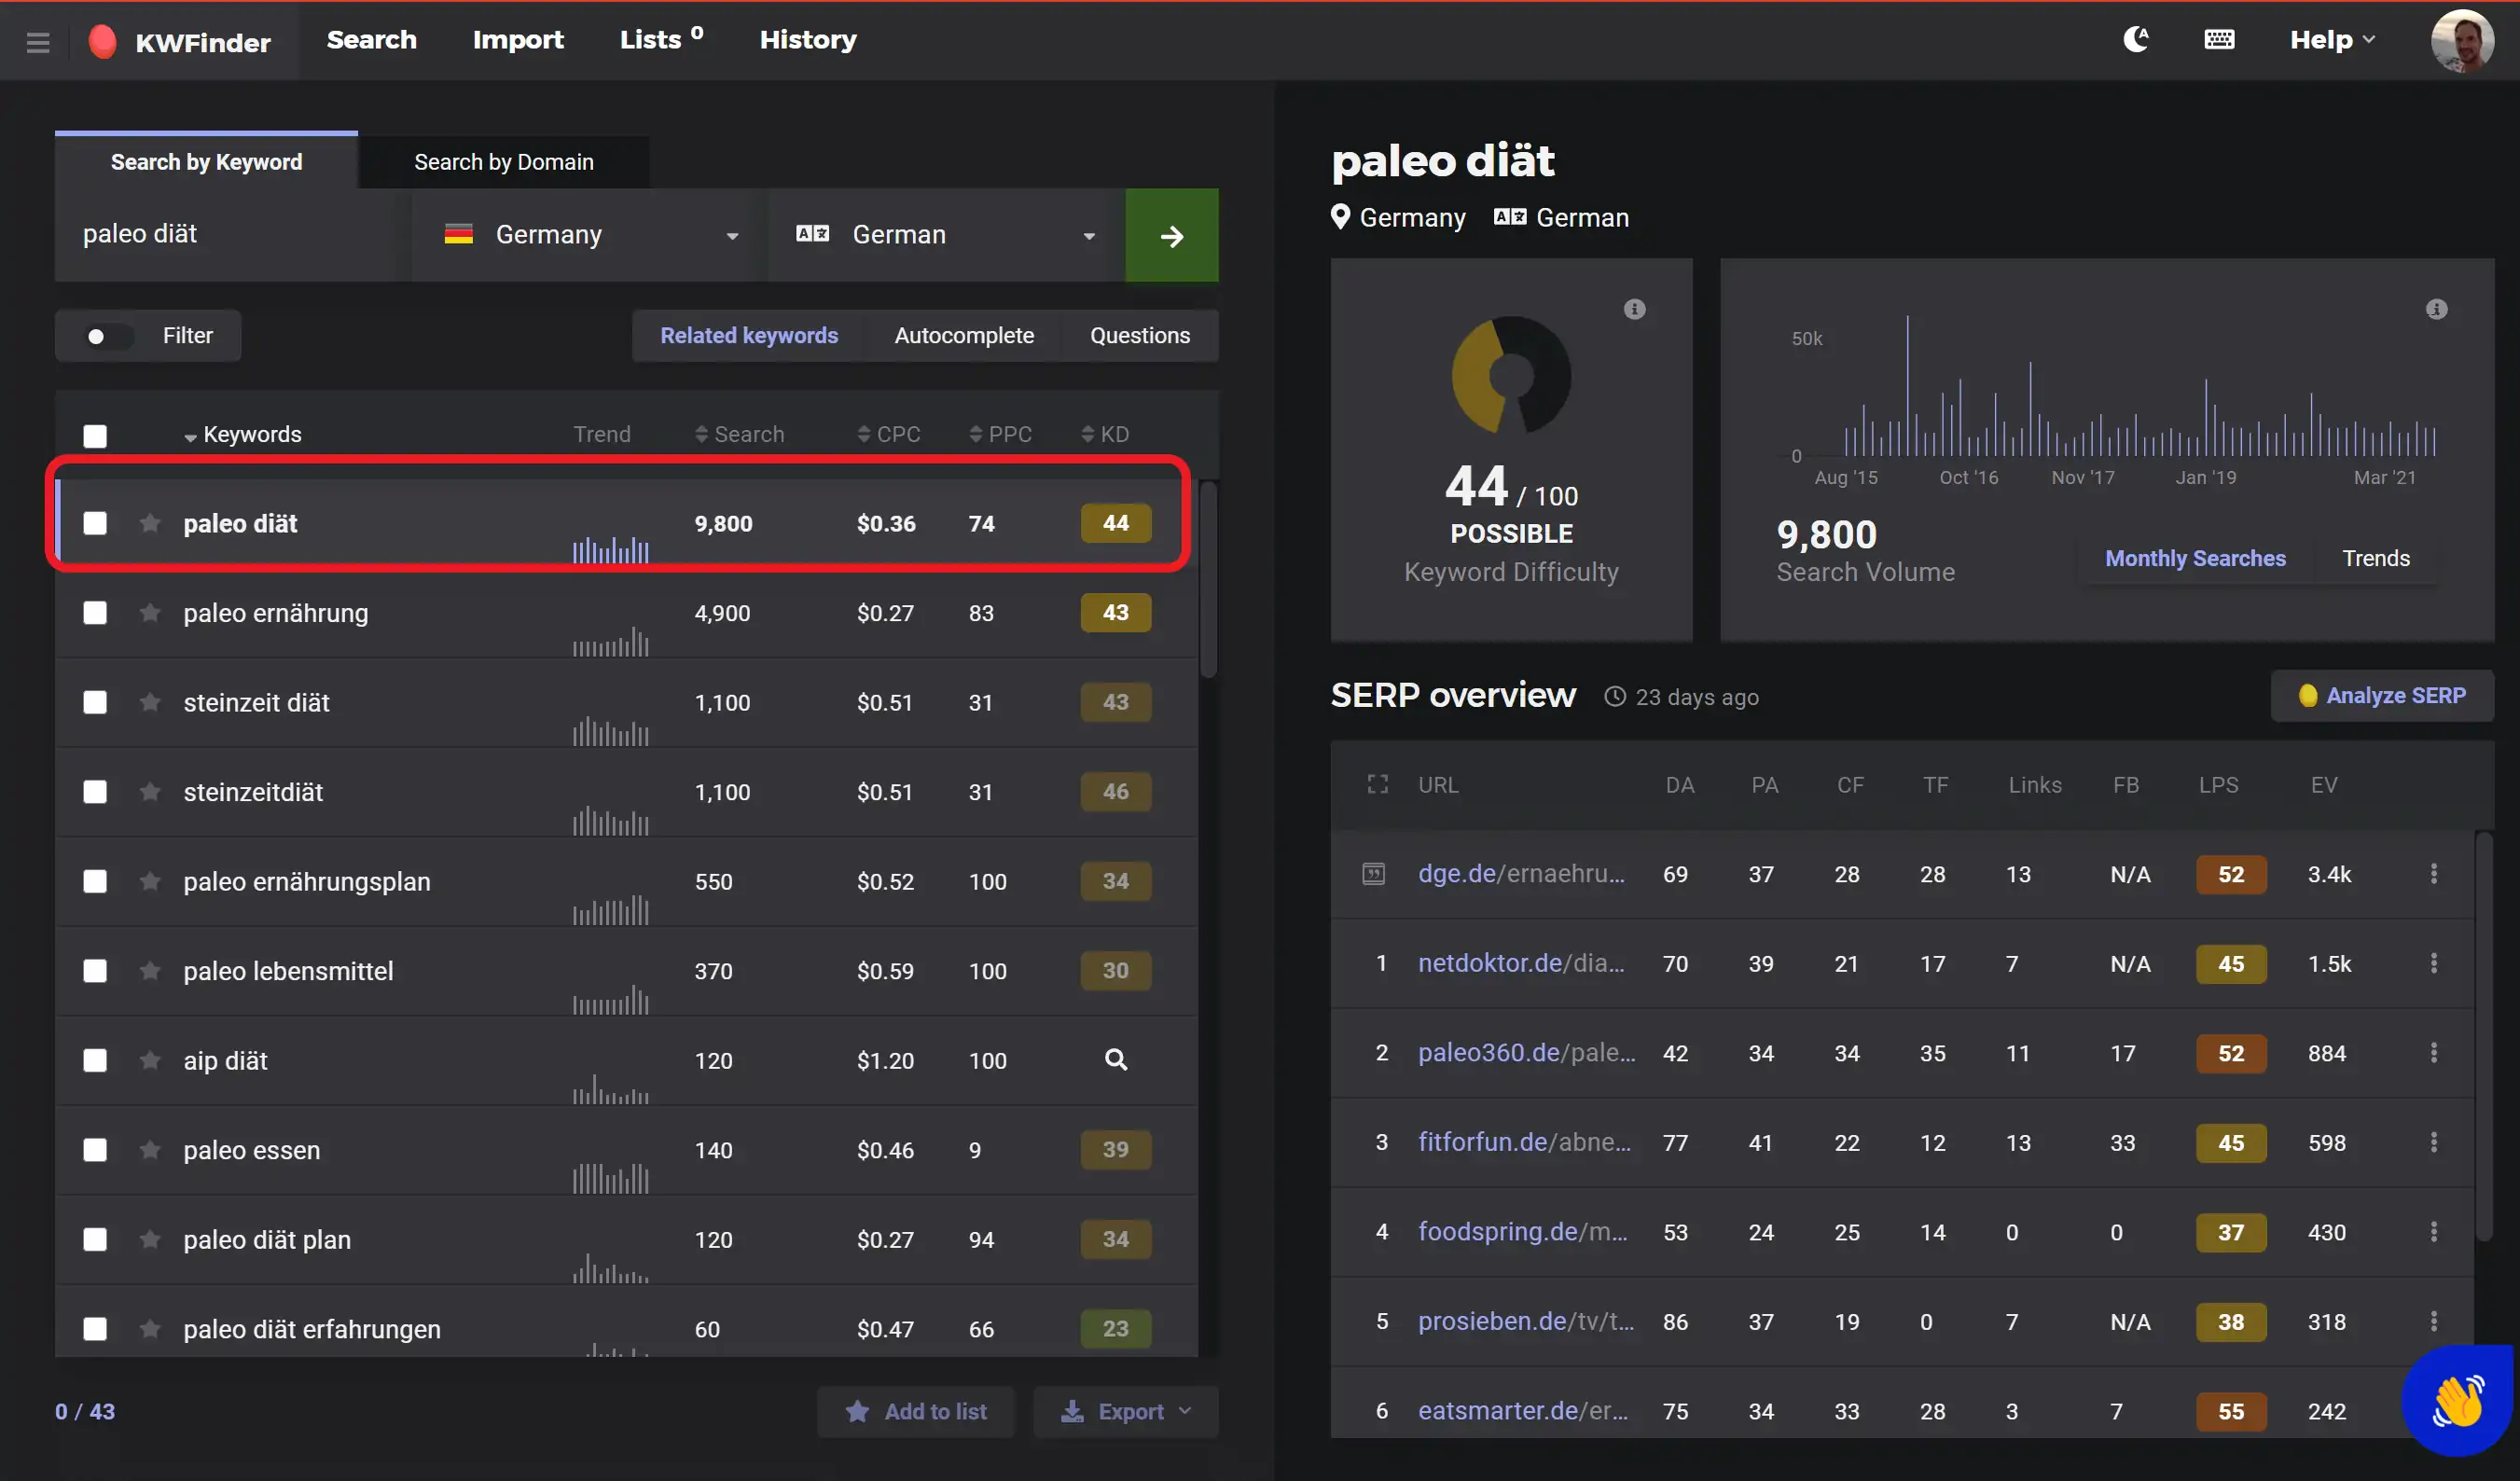The height and width of the screenshot is (1481, 2520).
Task: Click the Analyze SERP button
Action: coord(2381,695)
